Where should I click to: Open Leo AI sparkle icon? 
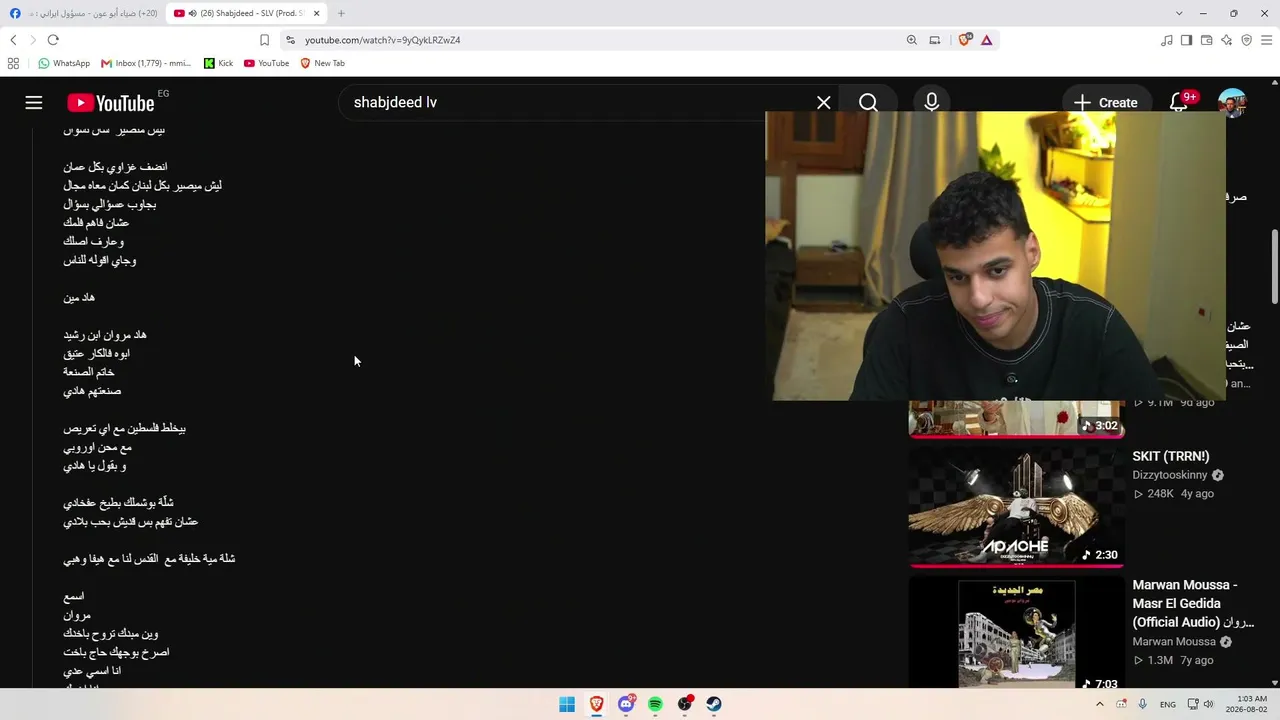(1227, 40)
